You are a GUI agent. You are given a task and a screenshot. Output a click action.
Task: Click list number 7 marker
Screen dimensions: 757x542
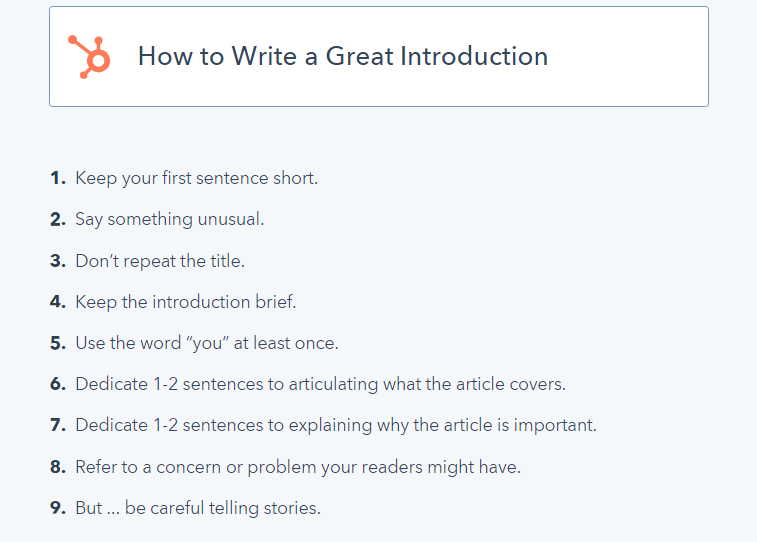57,425
